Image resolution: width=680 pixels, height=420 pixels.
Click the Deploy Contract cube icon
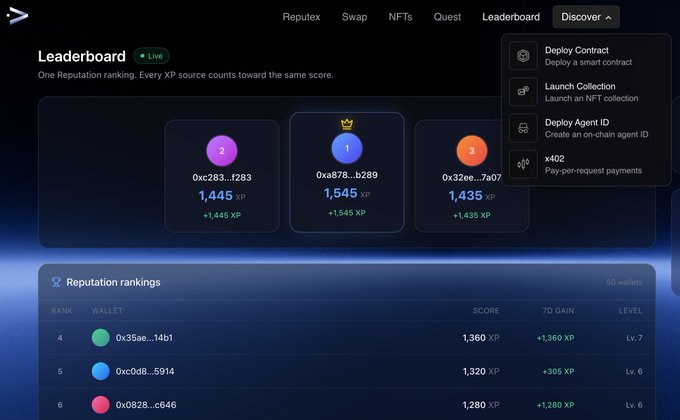click(523, 56)
